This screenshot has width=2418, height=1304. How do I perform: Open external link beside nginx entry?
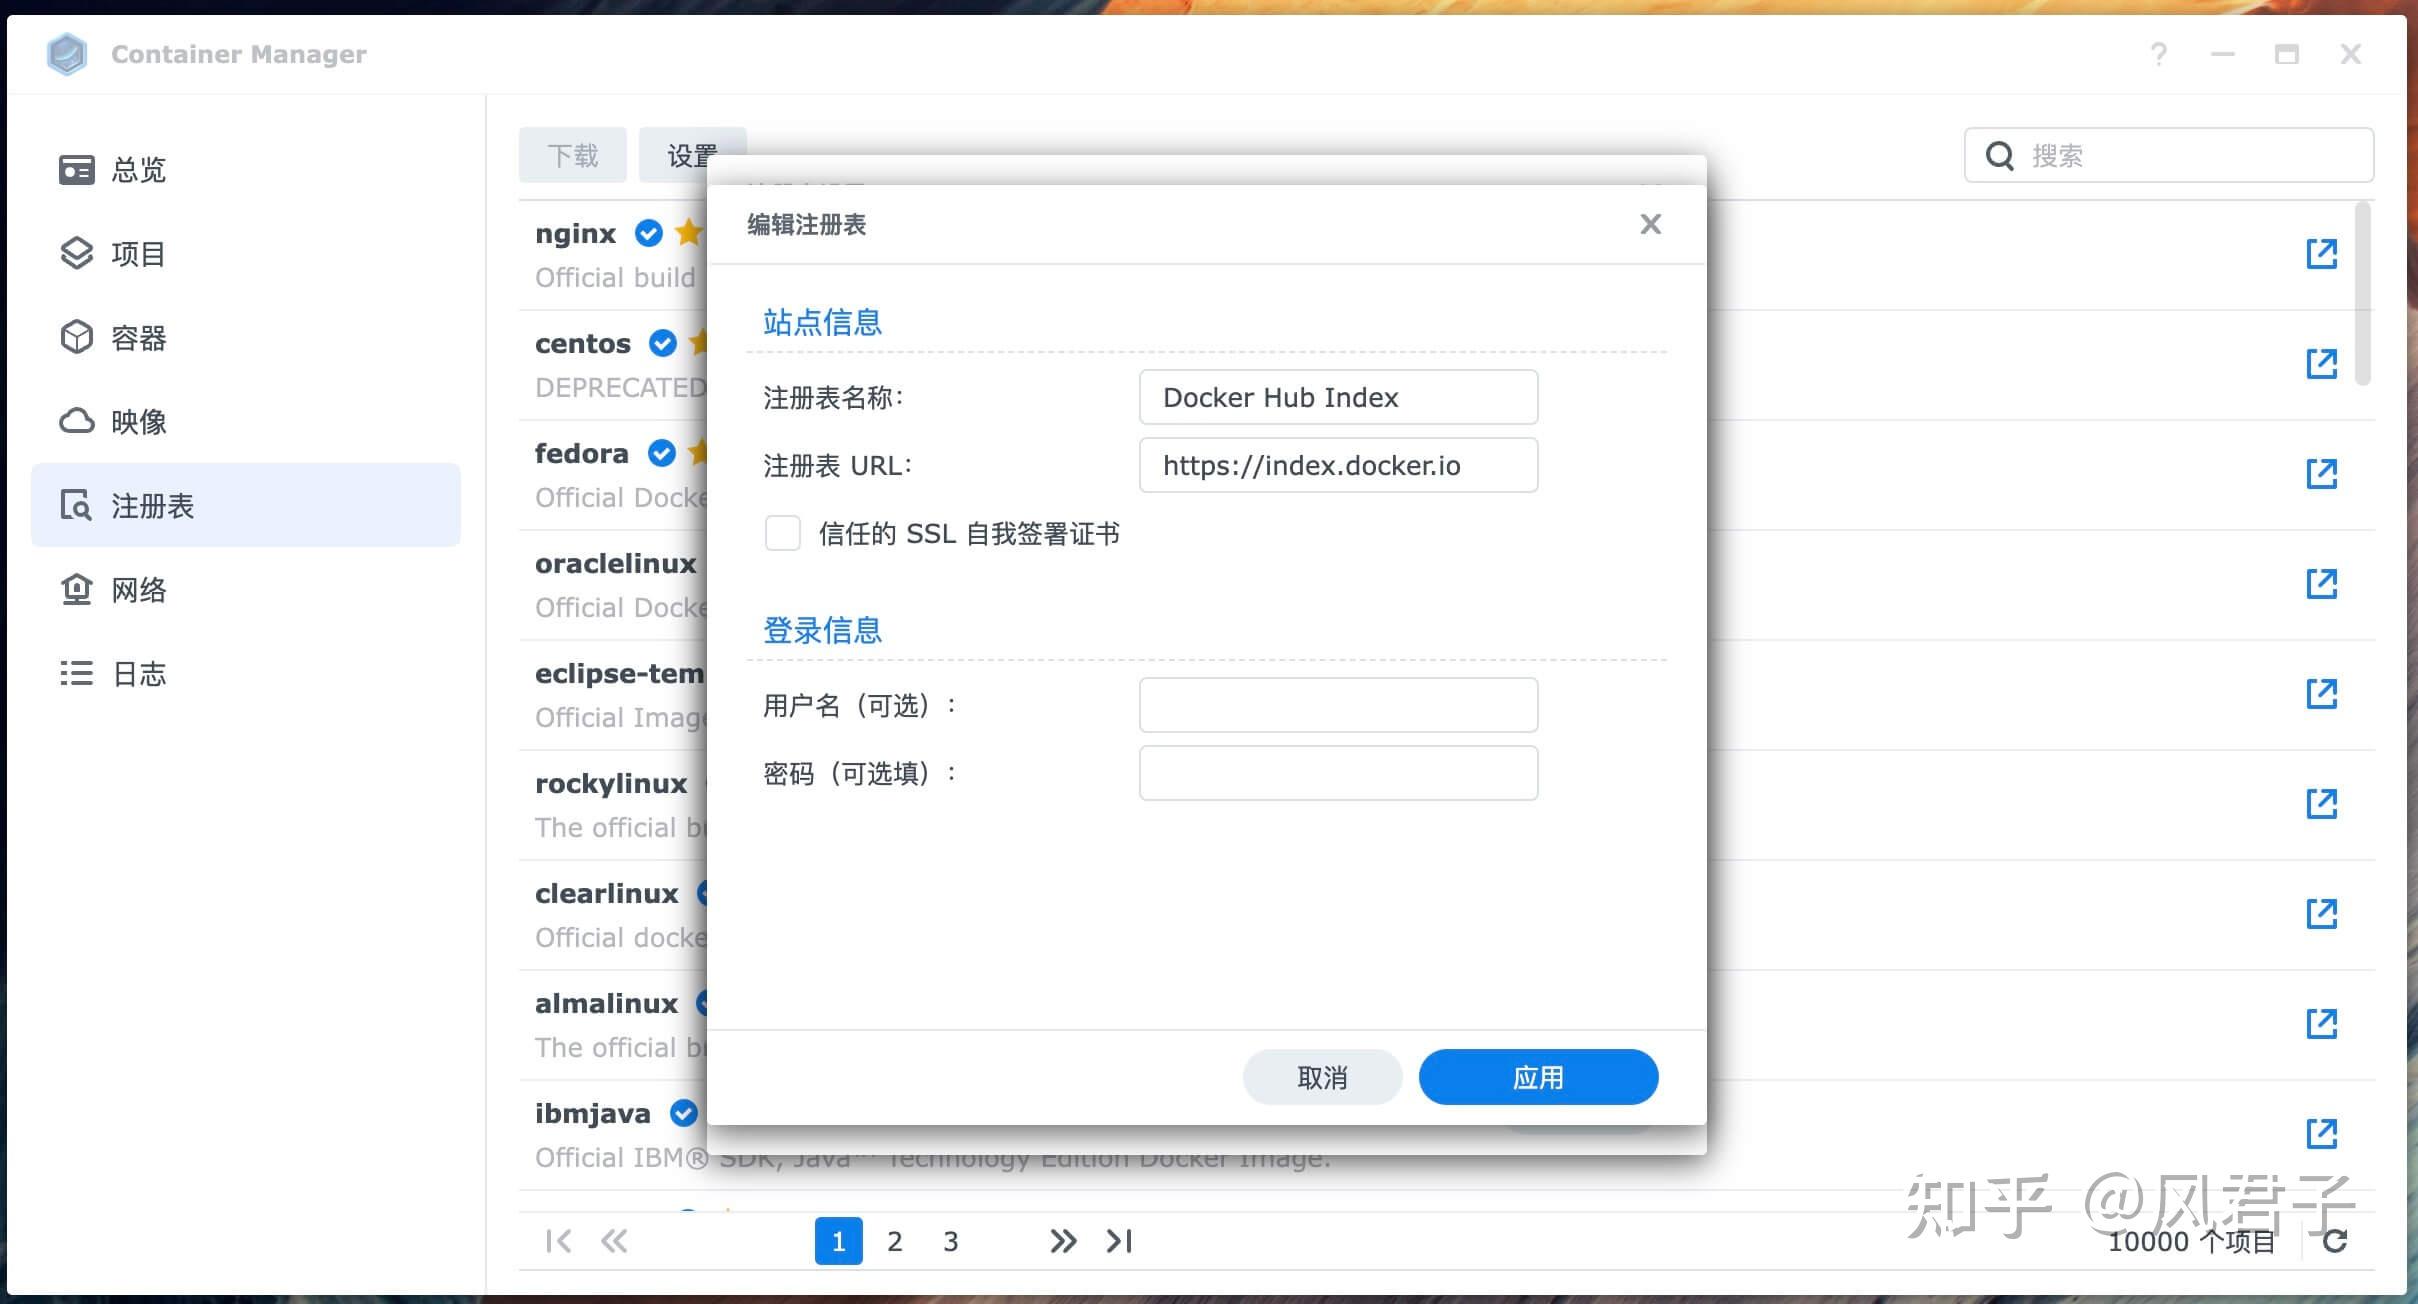click(x=2321, y=253)
